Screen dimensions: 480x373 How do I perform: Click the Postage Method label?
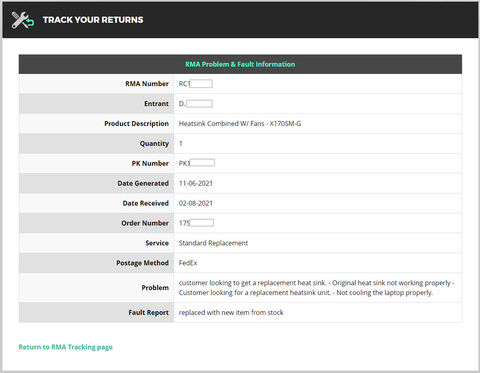click(x=142, y=263)
